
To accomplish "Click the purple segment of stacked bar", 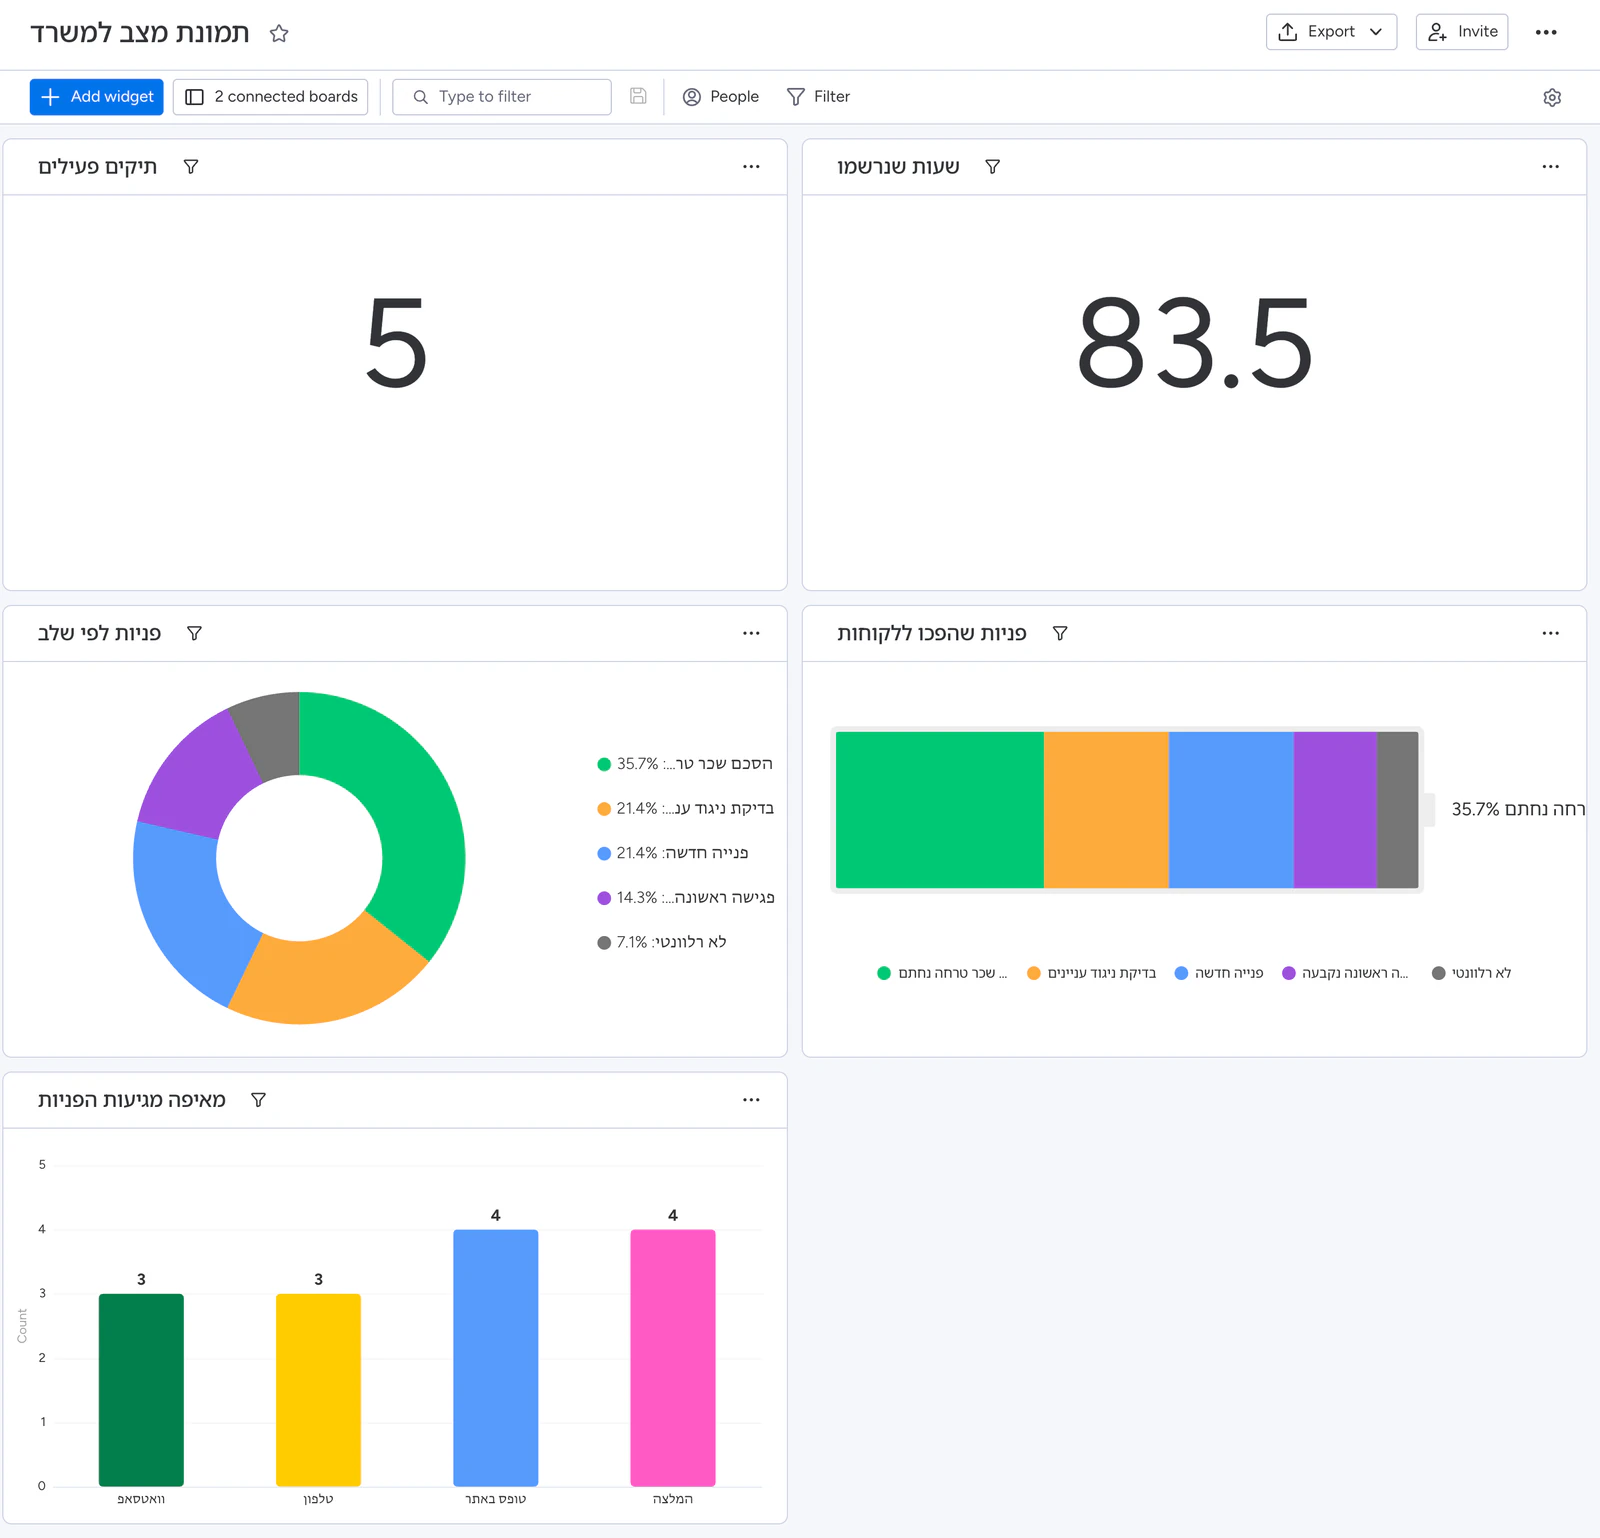I will click(1335, 810).
